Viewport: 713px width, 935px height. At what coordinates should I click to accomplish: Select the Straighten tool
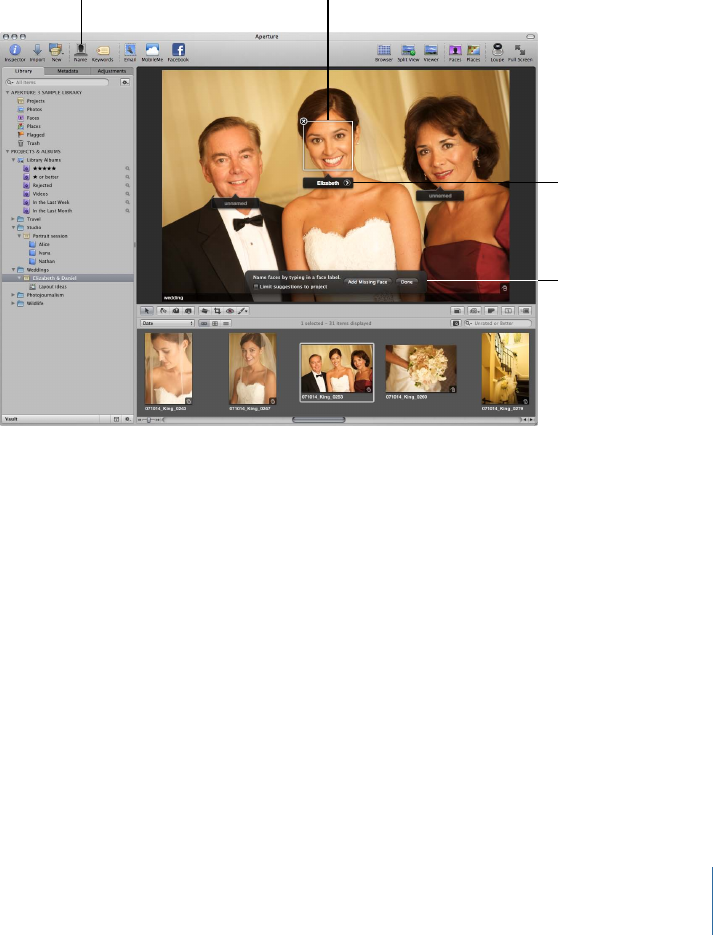point(204,311)
